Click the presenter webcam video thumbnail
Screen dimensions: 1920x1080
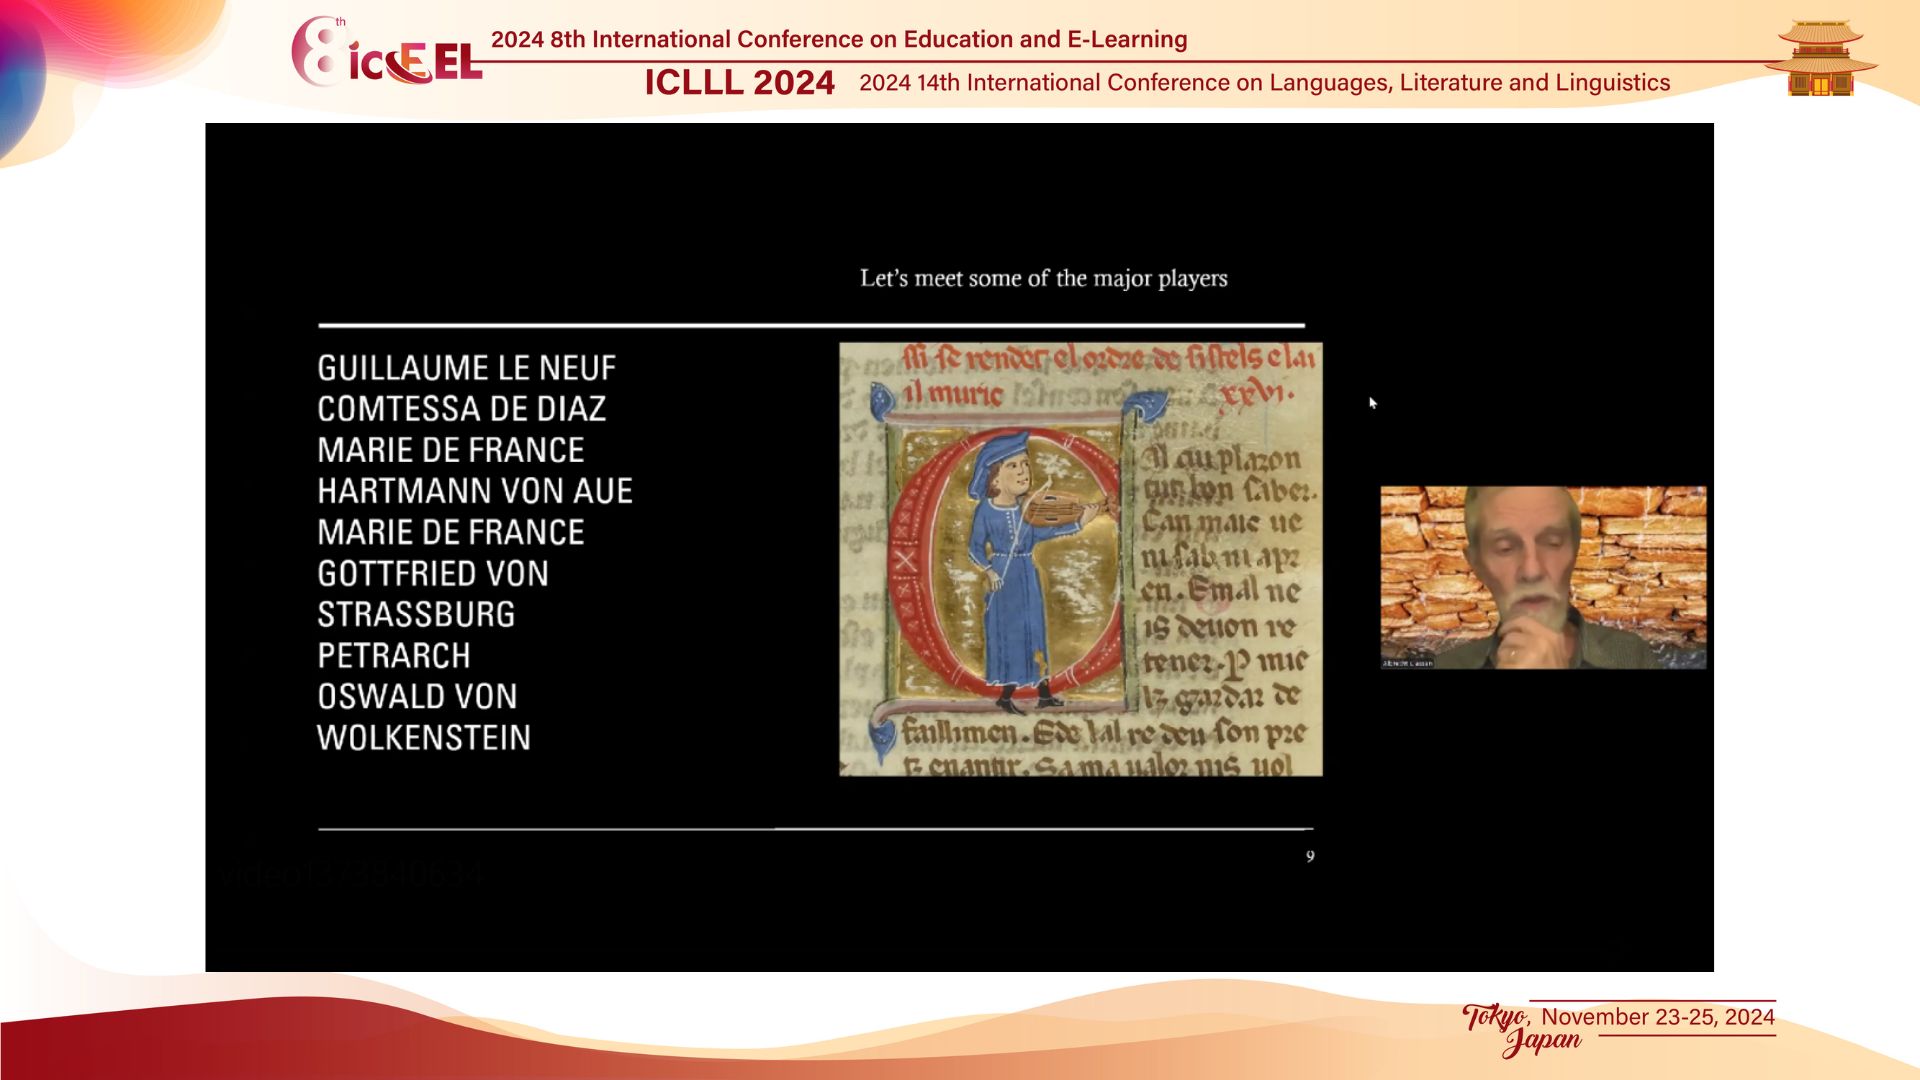pyautogui.click(x=1543, y=577)
